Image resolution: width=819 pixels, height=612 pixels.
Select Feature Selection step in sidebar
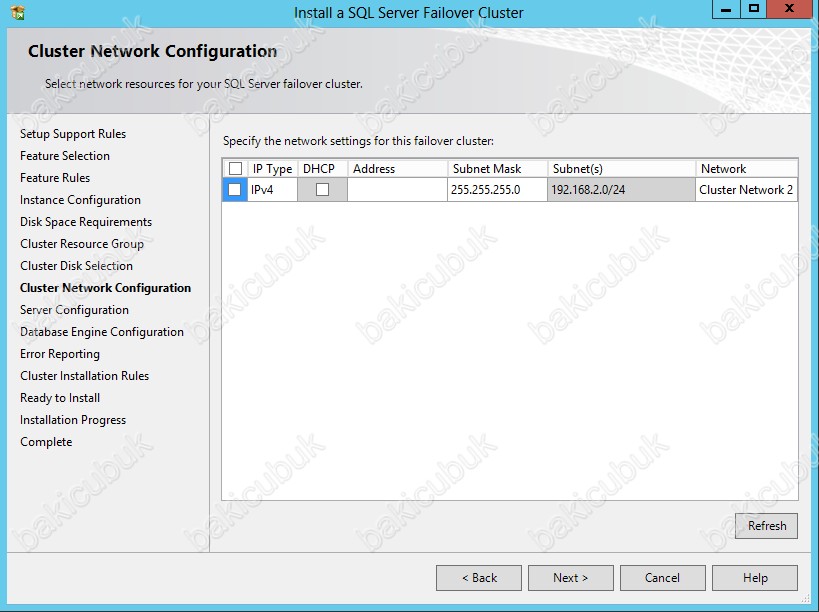click(x=65, y=156)
